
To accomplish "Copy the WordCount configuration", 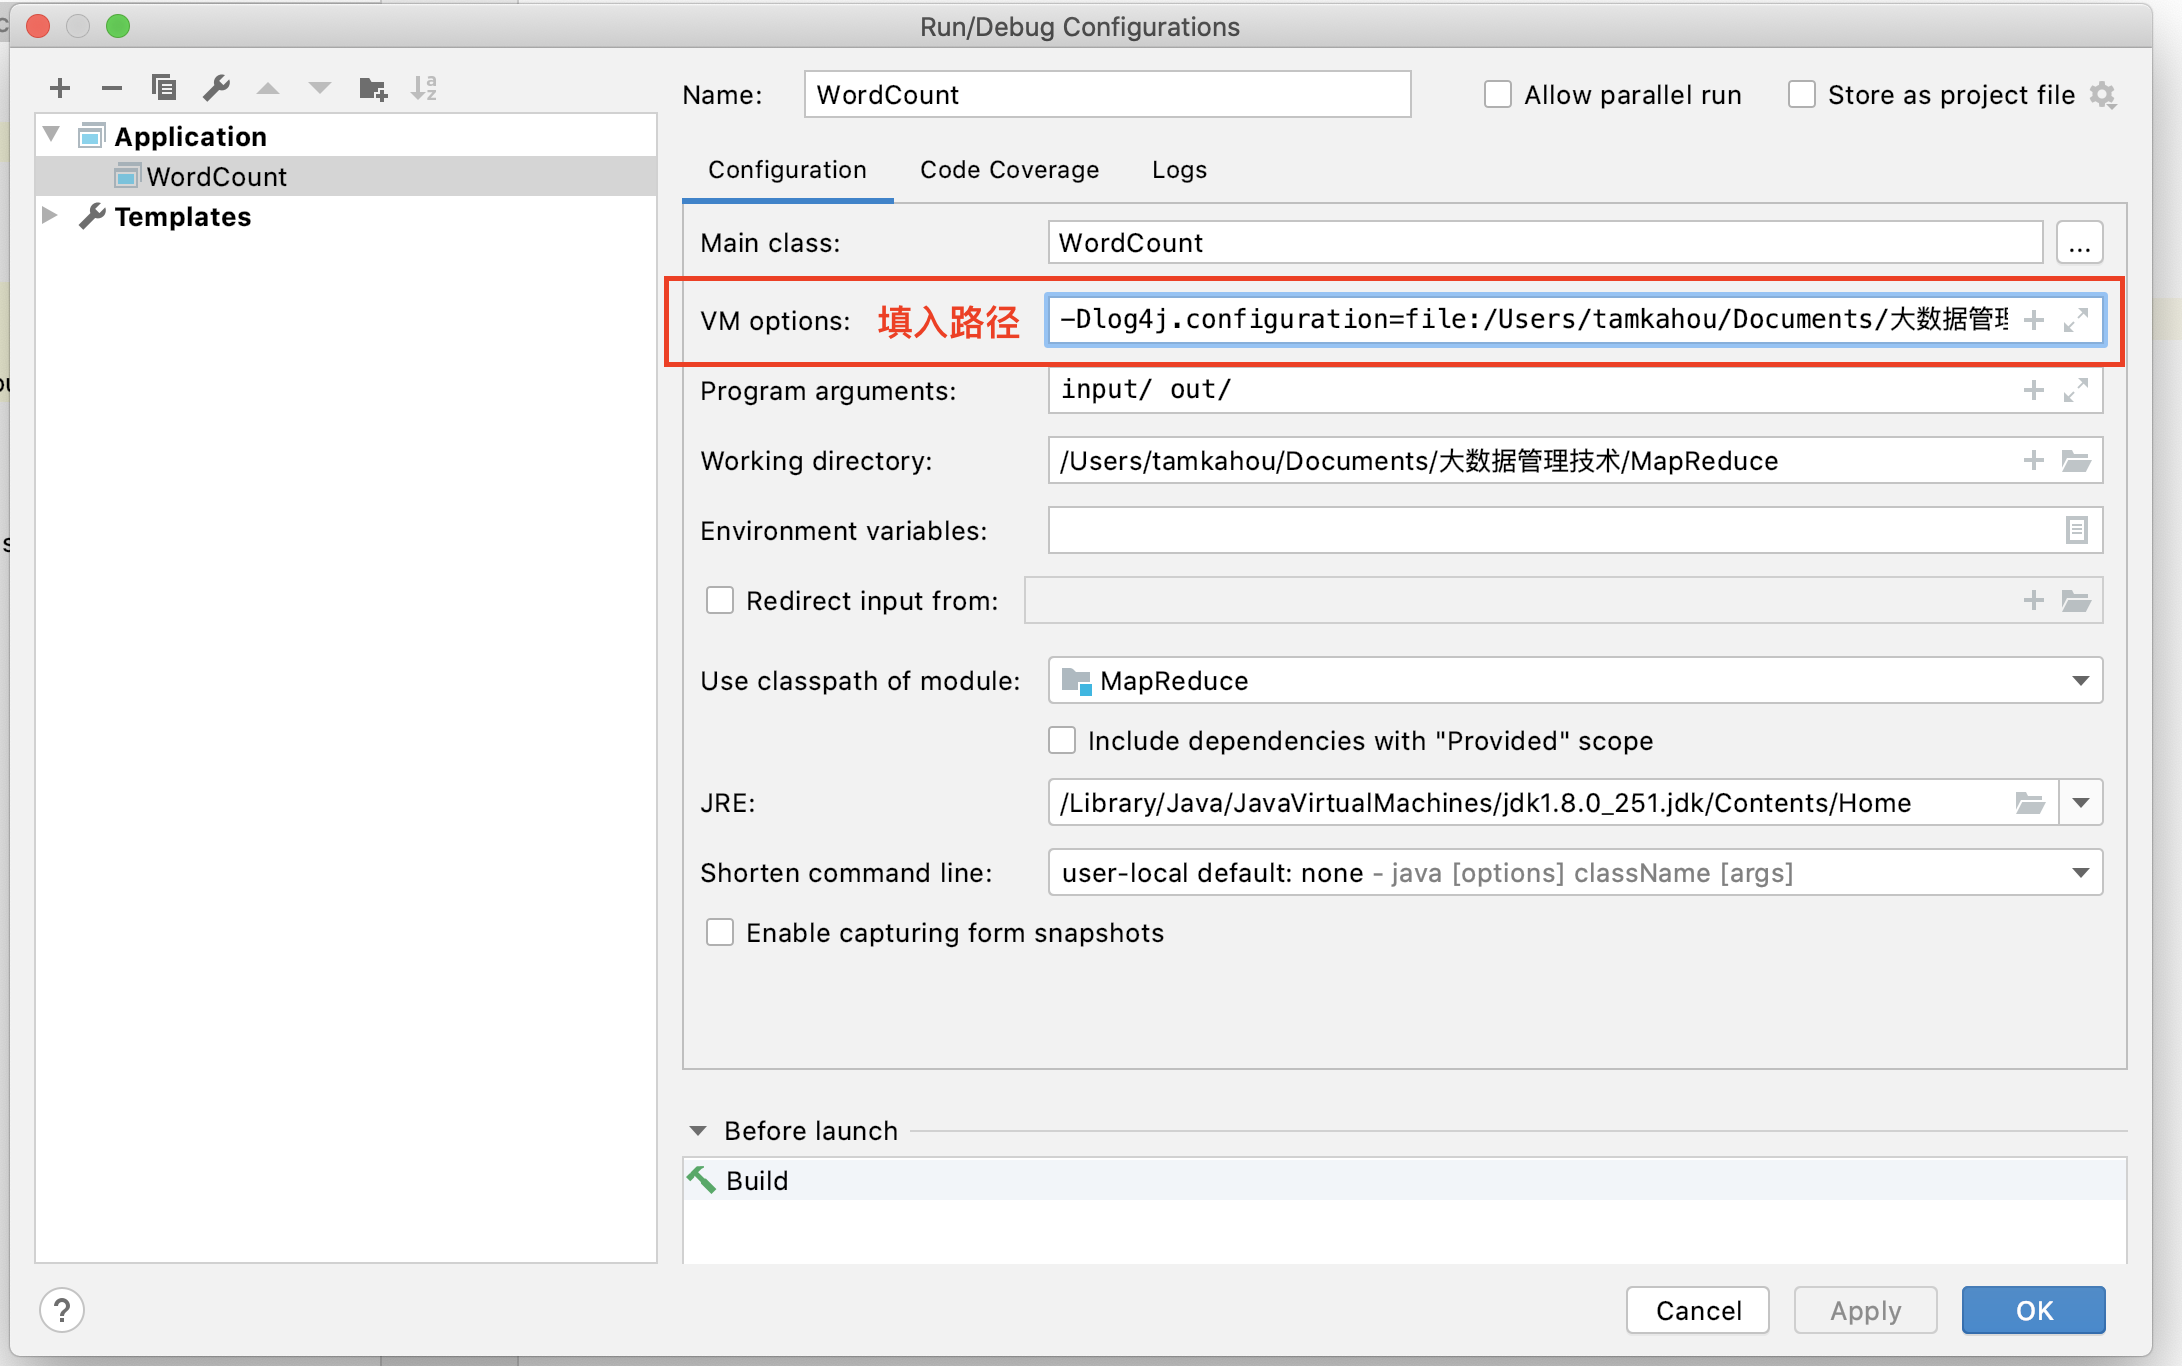I will click(x=164, y=87).
